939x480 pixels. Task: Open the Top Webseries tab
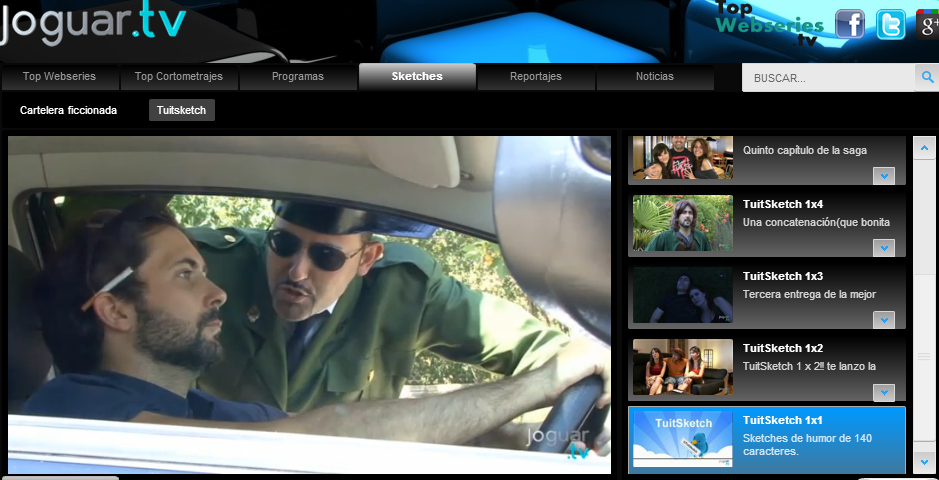(59, 77)
